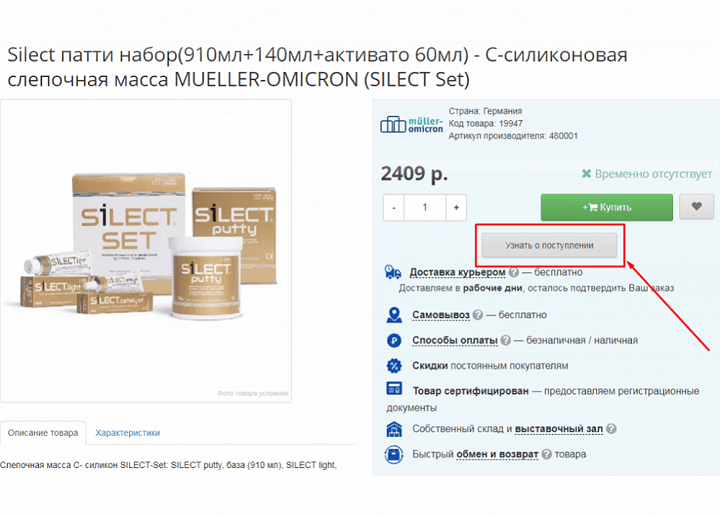Viewport: 720px width, 516px height.
Task: Open help tooltip next to Способы оплаты
Action: (506, 340)
